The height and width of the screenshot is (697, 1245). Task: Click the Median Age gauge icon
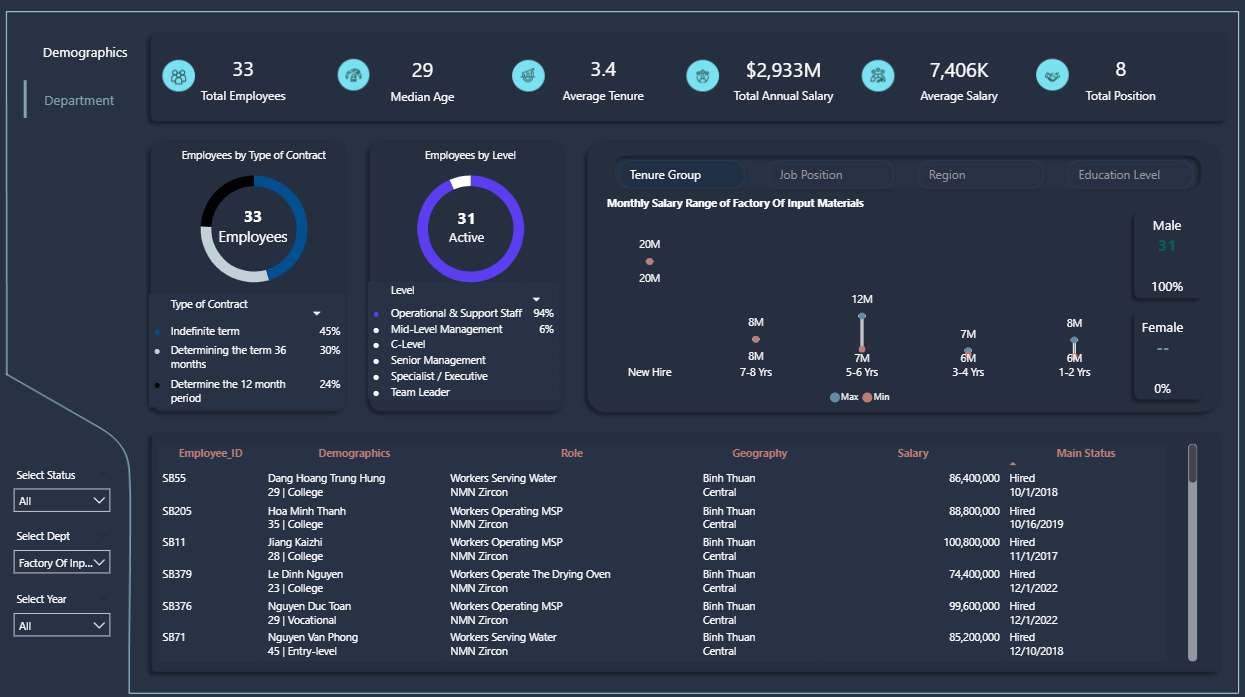click(x=354, y=76)
